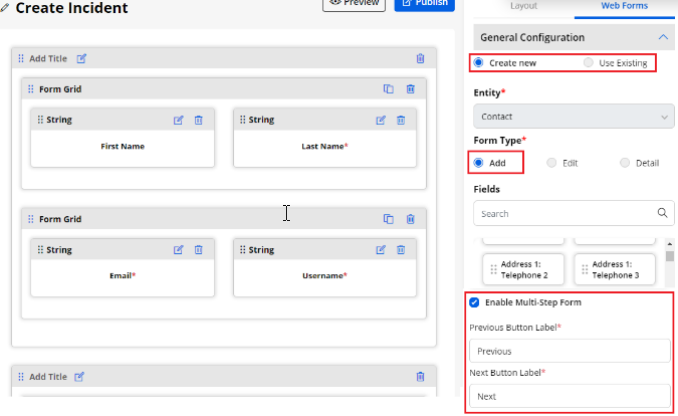Edit the First Name string field
This screenshot has height=416, width=678.
click(178, 120)
